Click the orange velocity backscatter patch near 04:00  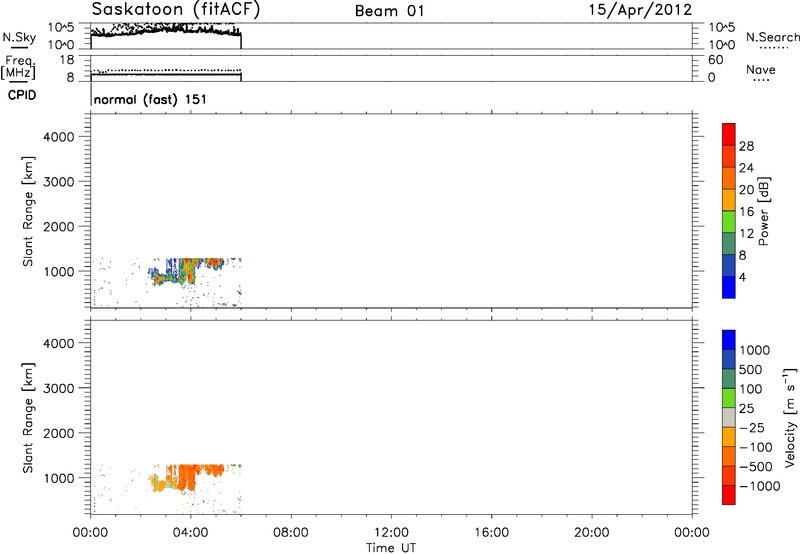pyautogui.click(x=189, y=477)
